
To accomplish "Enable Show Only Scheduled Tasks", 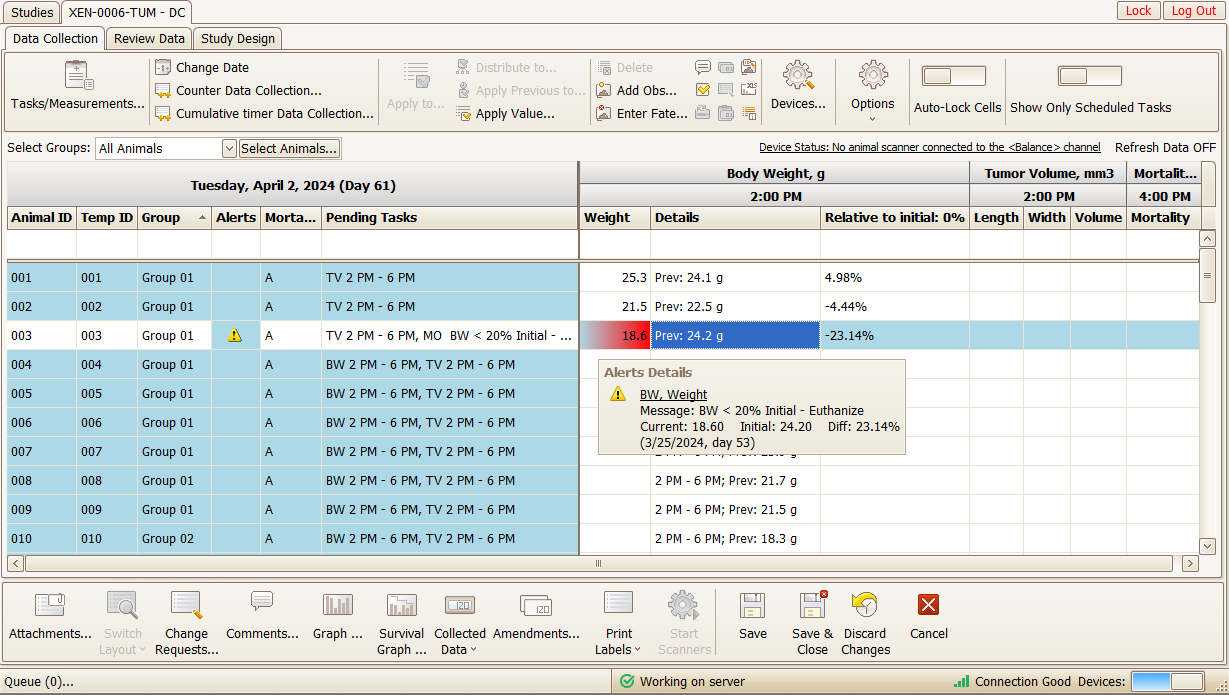I will tap(1089, 75).
